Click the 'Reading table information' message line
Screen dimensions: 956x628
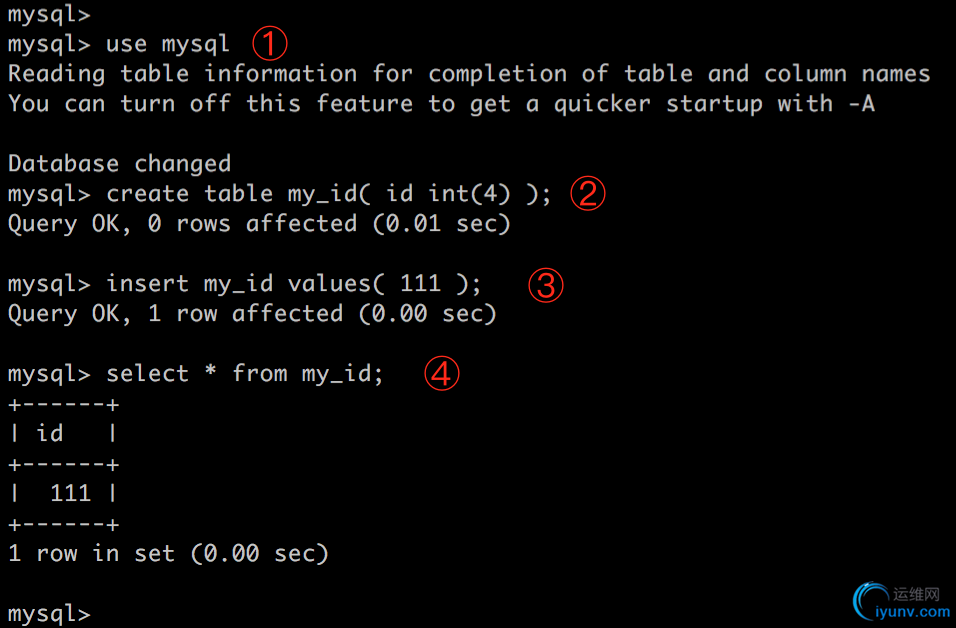tap(469, 74)
